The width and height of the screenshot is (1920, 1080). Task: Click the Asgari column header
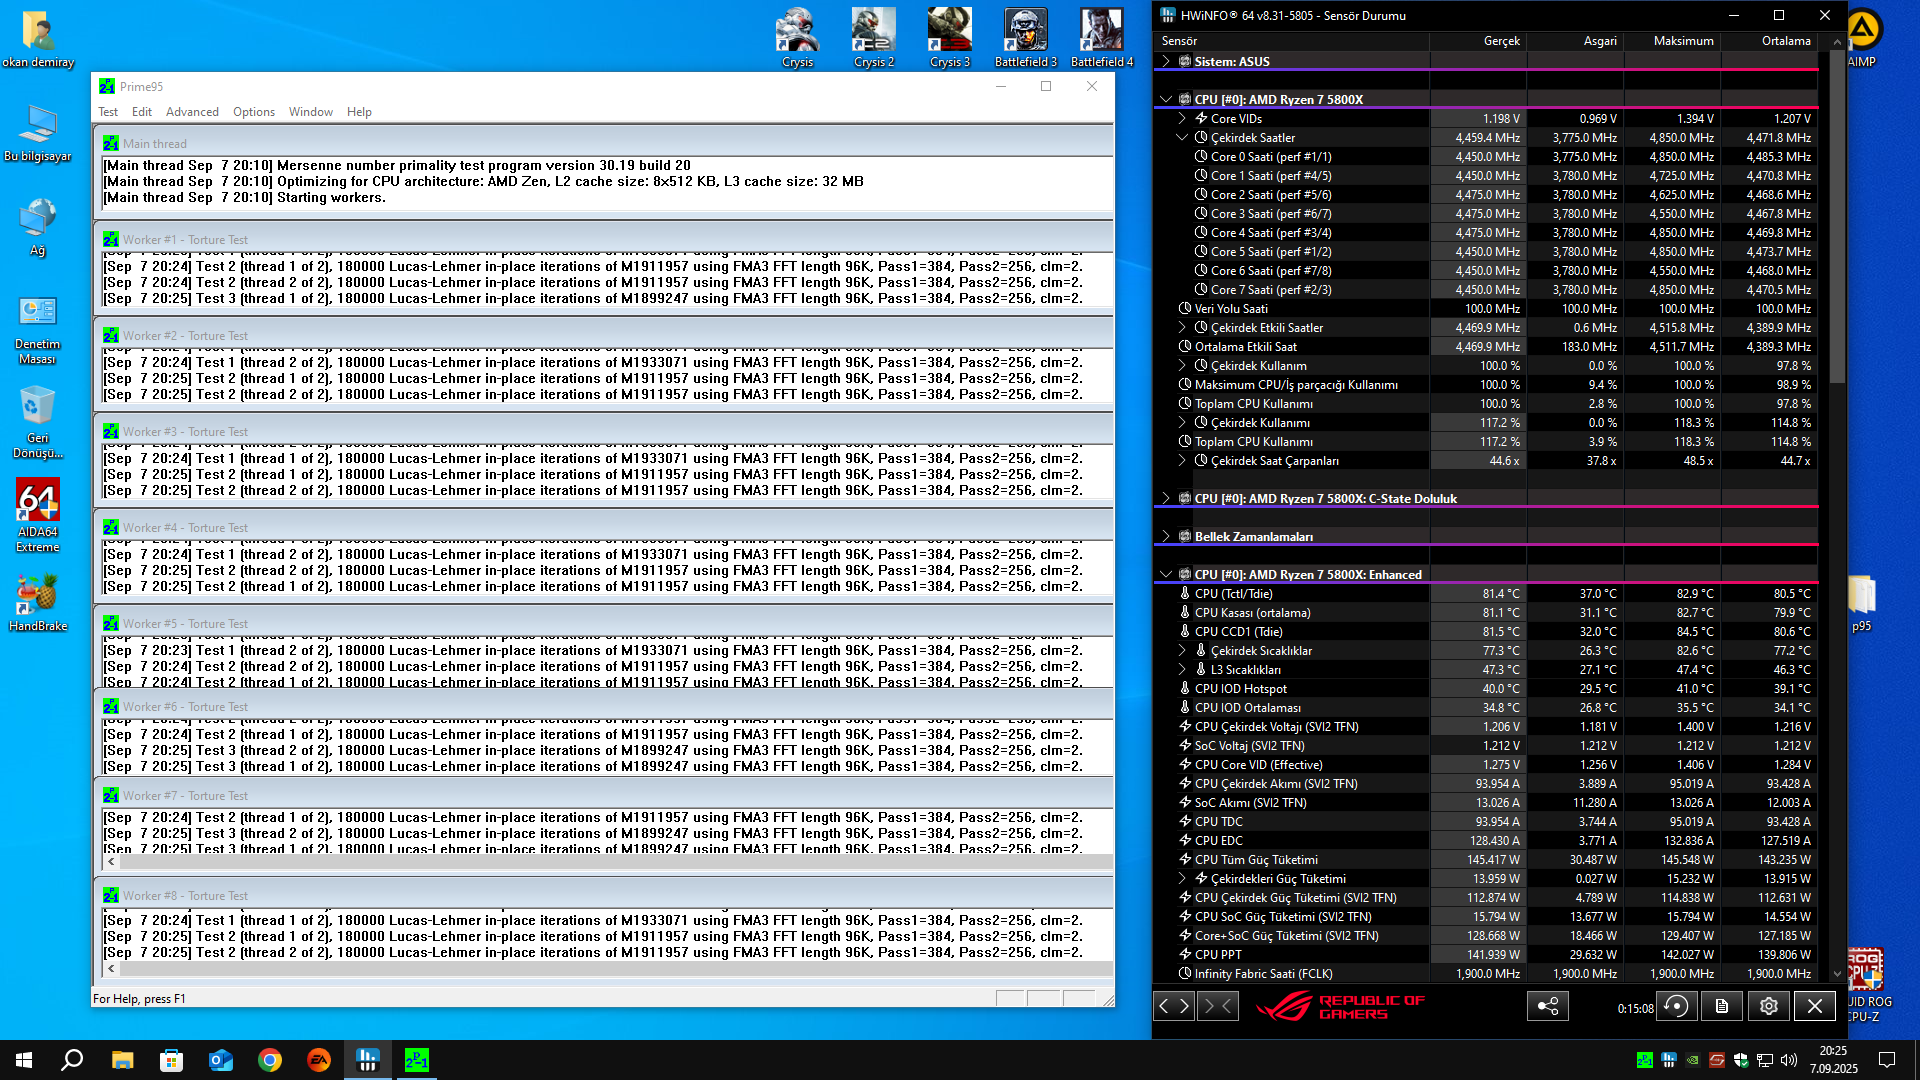1575,41
